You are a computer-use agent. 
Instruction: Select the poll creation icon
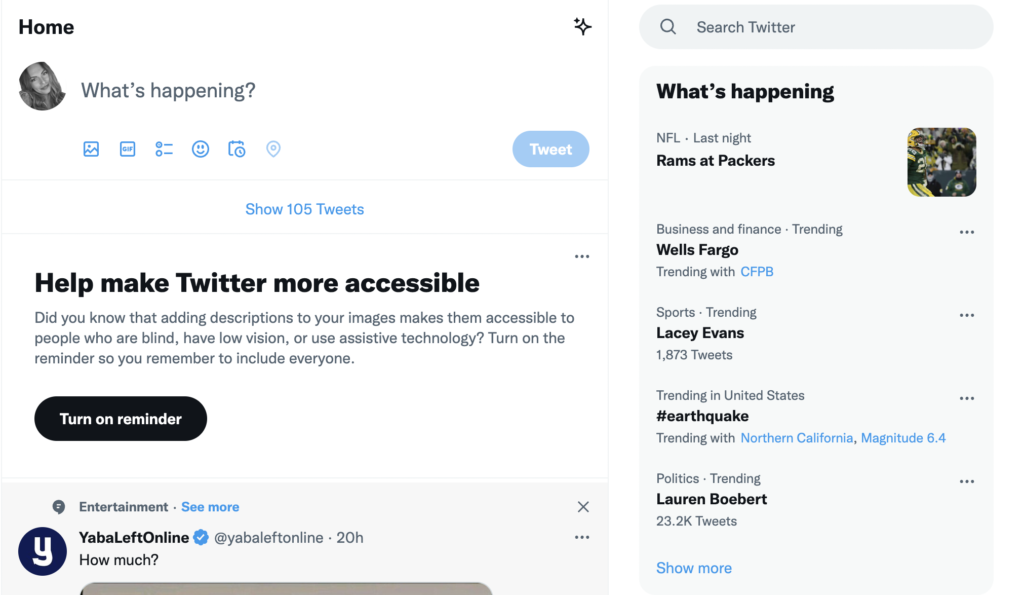164,148
